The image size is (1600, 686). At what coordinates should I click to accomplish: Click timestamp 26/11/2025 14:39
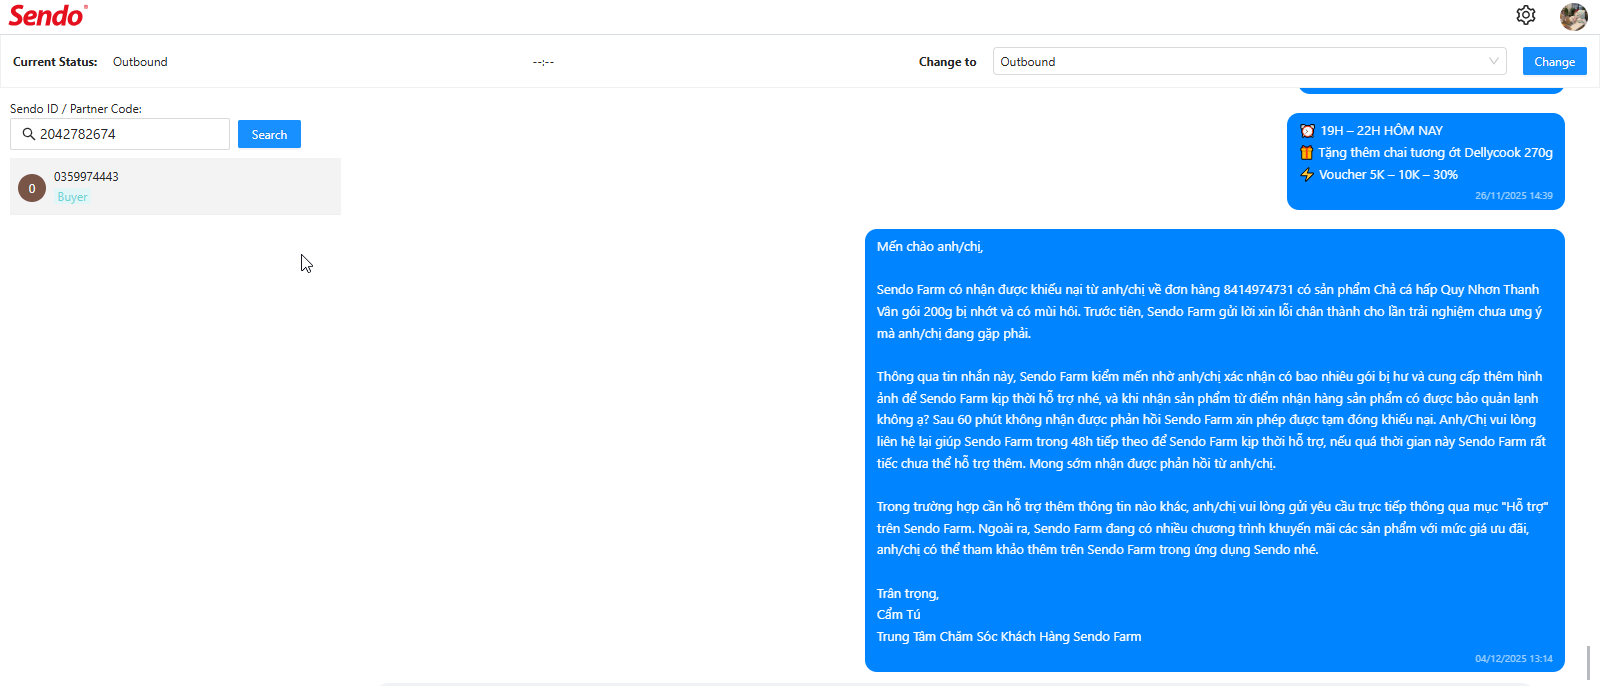[1514, 196]
